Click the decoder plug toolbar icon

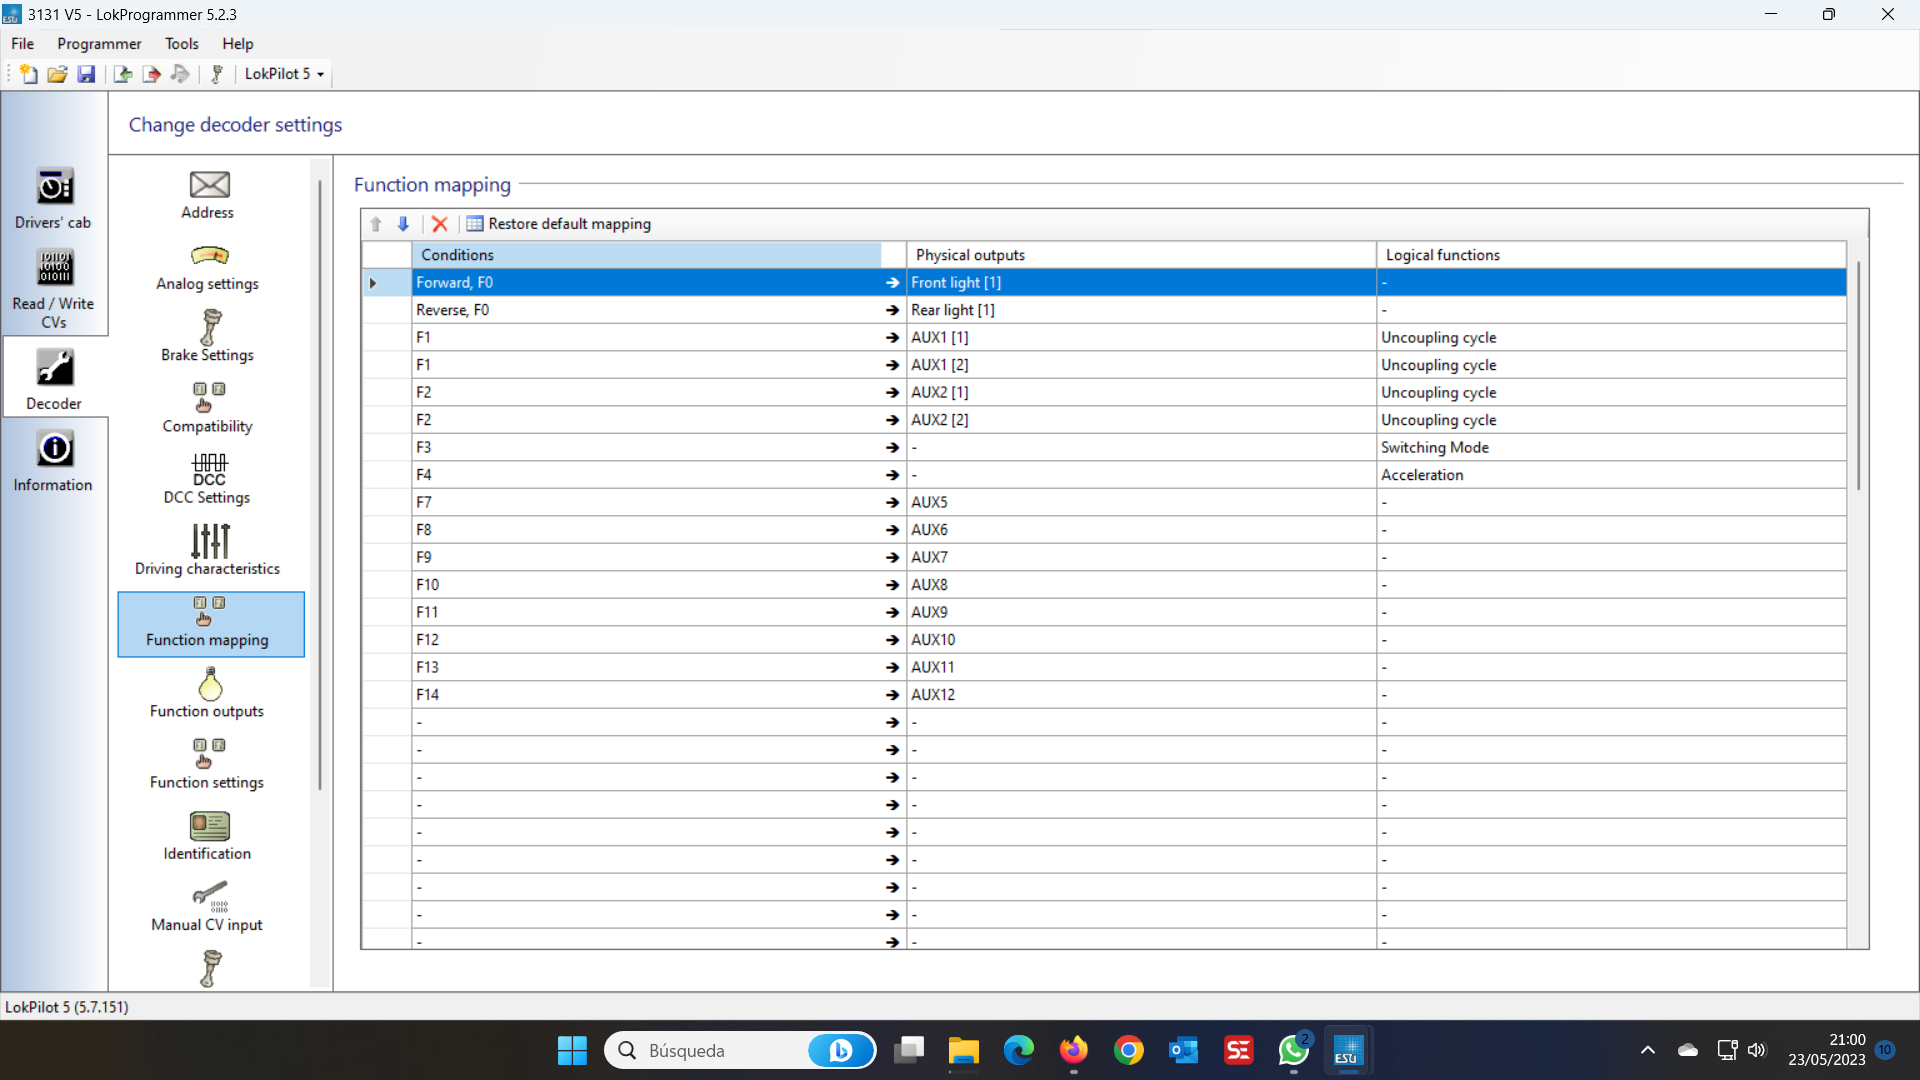click(x=216, y=74)
